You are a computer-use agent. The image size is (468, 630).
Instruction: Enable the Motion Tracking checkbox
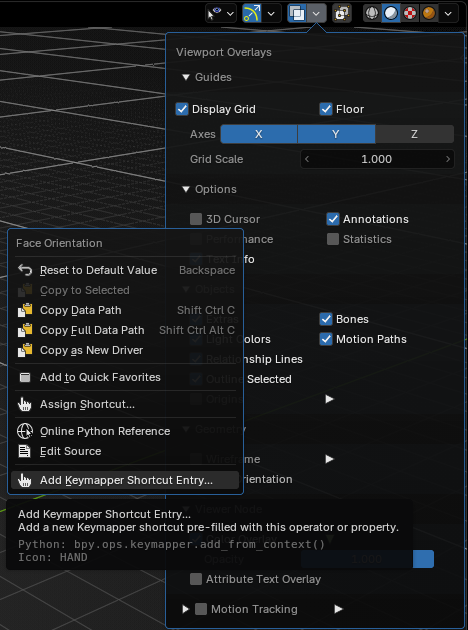201,609
